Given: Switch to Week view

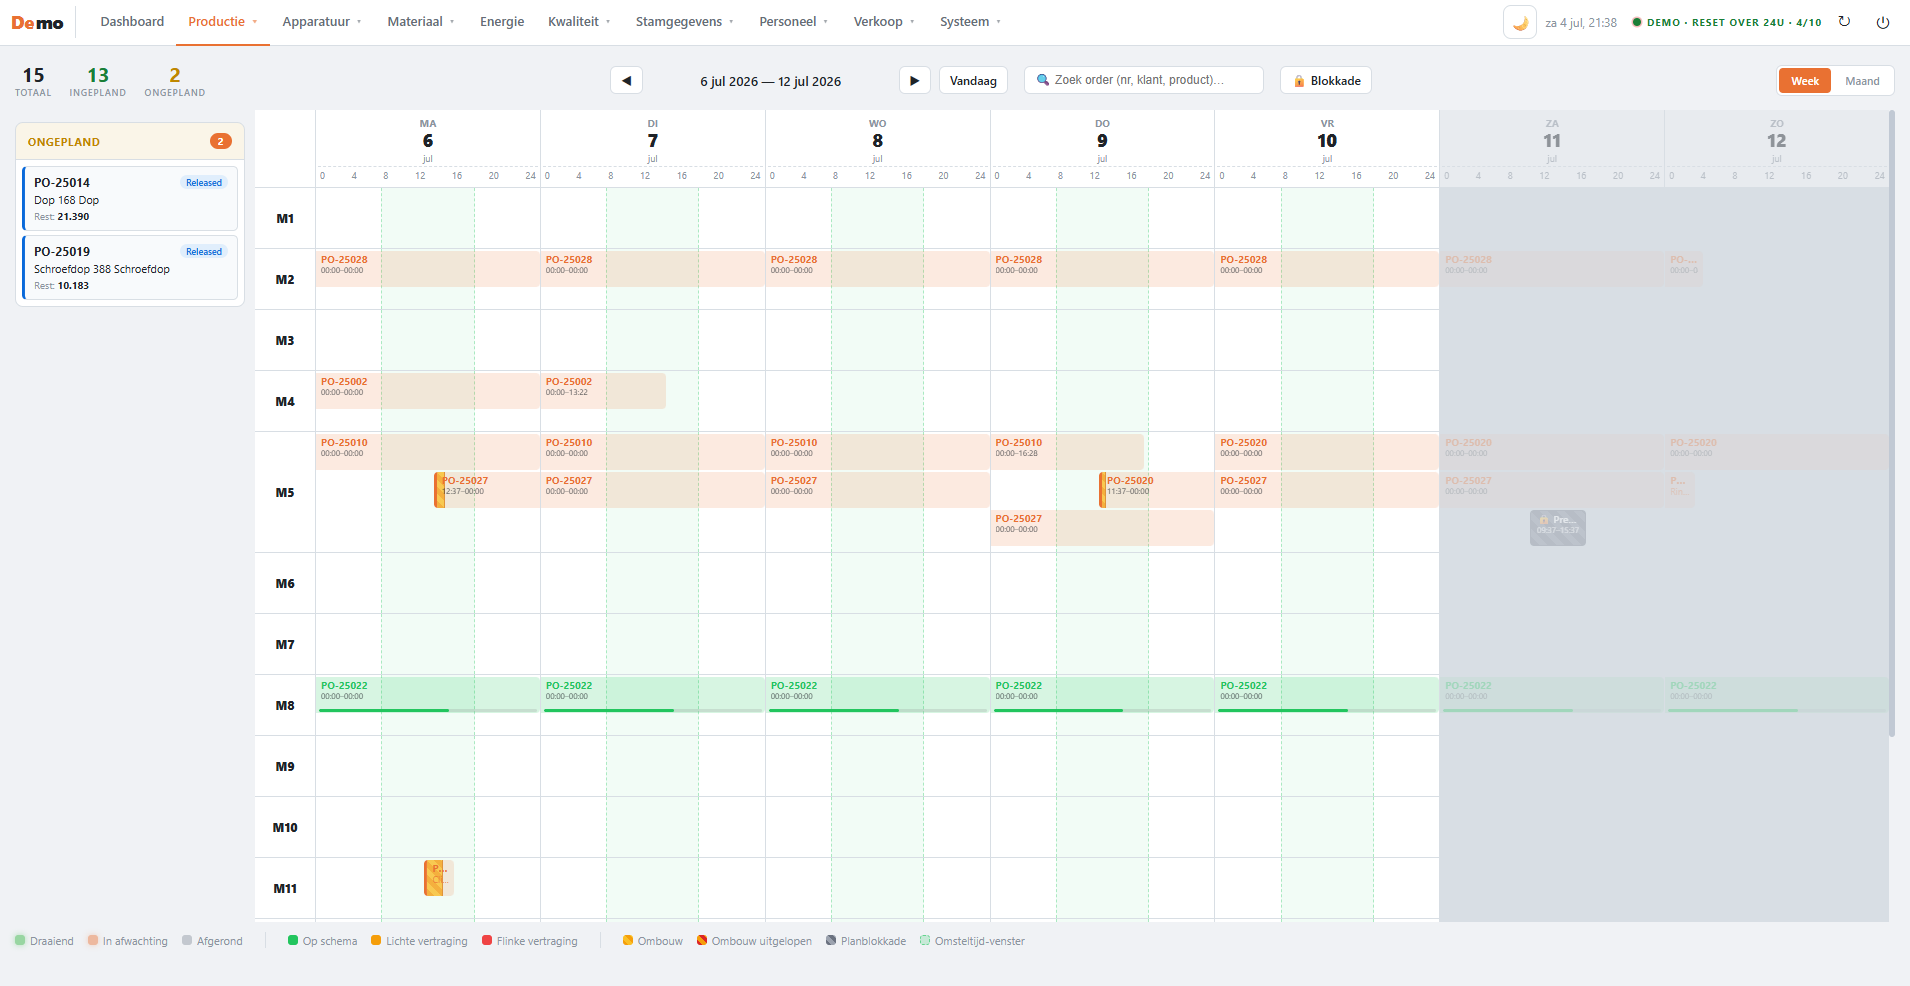Looking at the screenshot, I should click(x=1804, y=81).
